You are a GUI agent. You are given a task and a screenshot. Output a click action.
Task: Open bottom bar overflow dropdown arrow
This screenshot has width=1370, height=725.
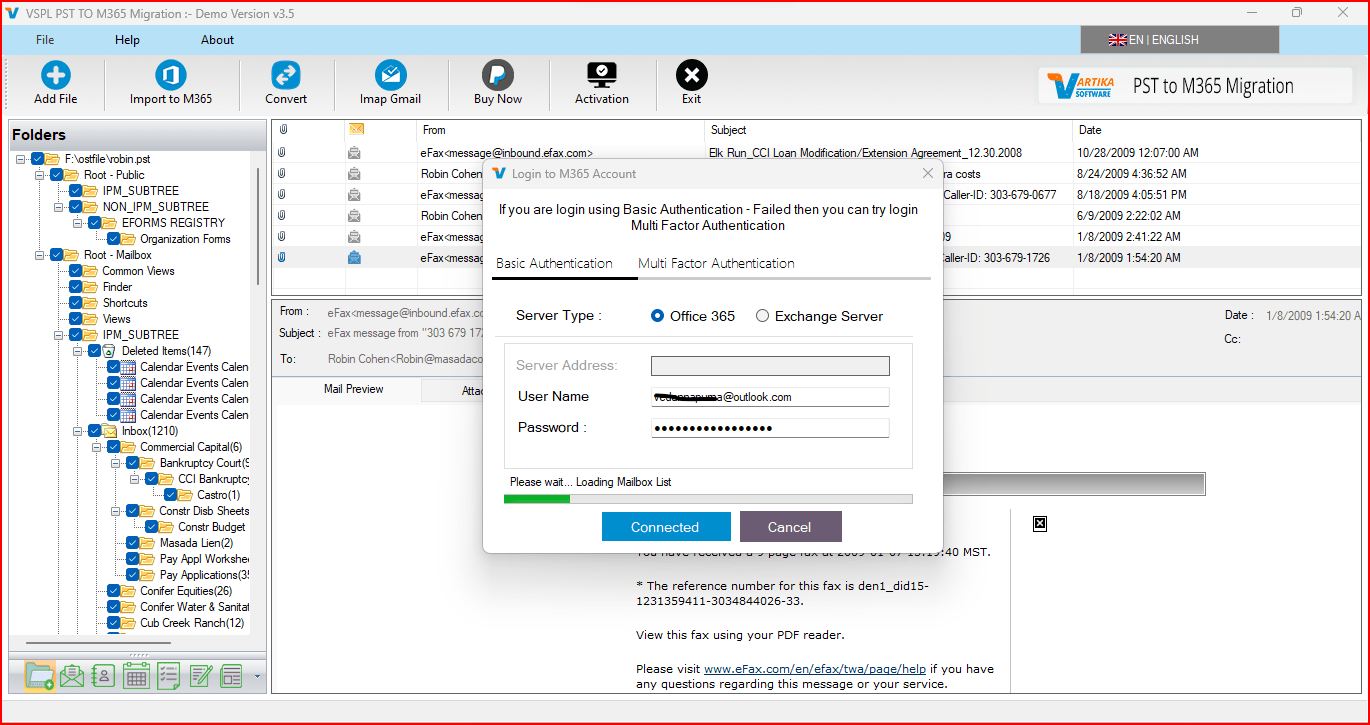coord(257,677)
